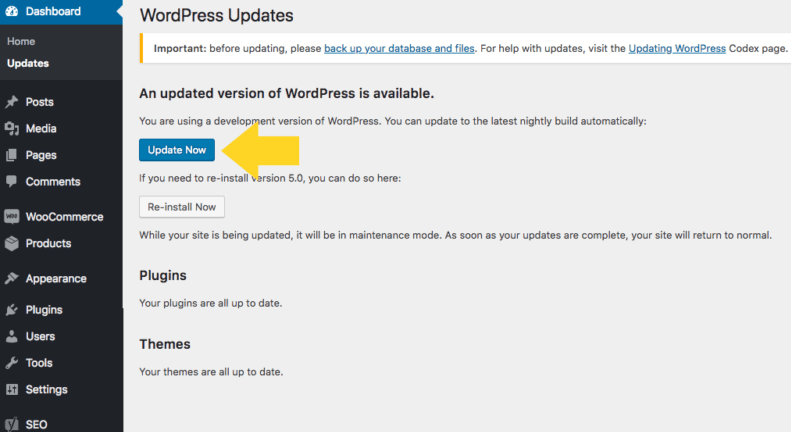Open the WooCommerce menu
Image resolution: width=791 pixels, height=432 pixels.
65,217
